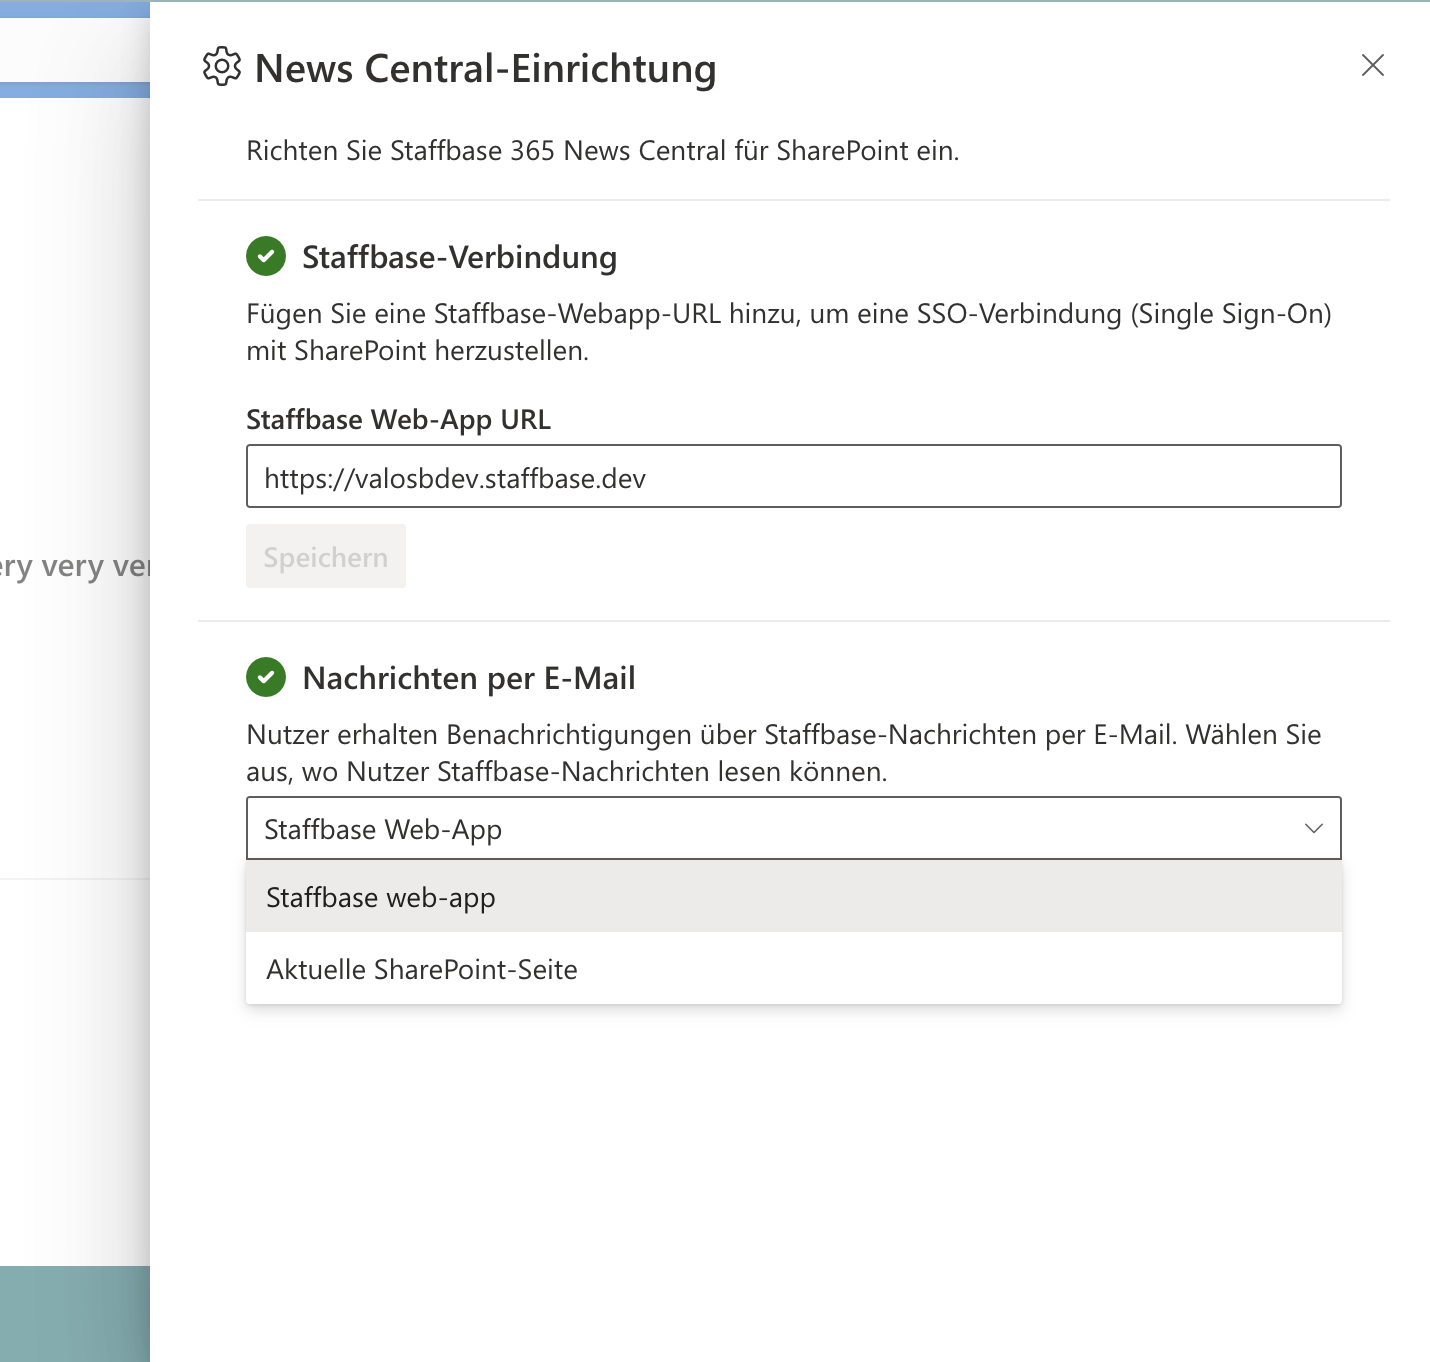Click the dropdown chevron arrow

(1314, 828)
